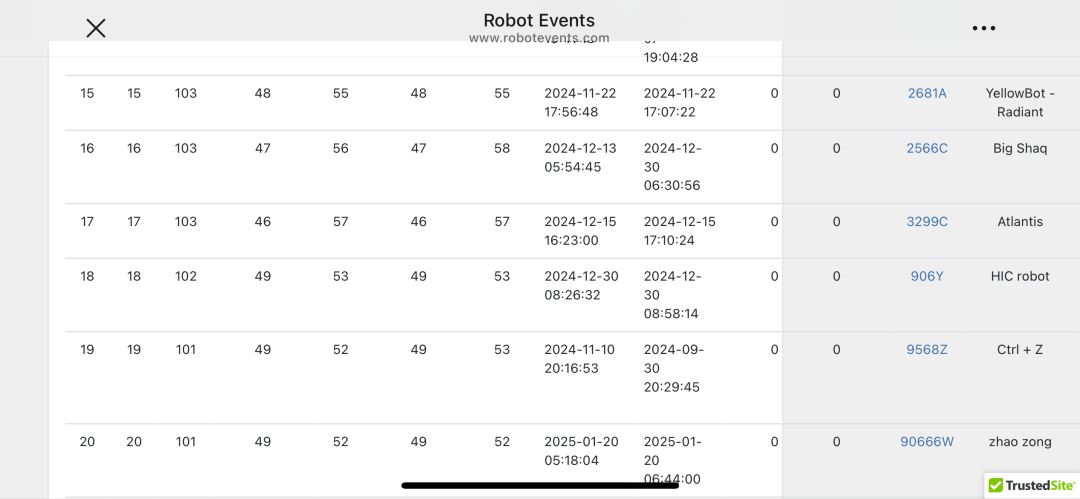Image resolution: width=1080 pixels, height=499 pixels.
Task: Tap the Robot Events page title
Action: pos(539,20)
